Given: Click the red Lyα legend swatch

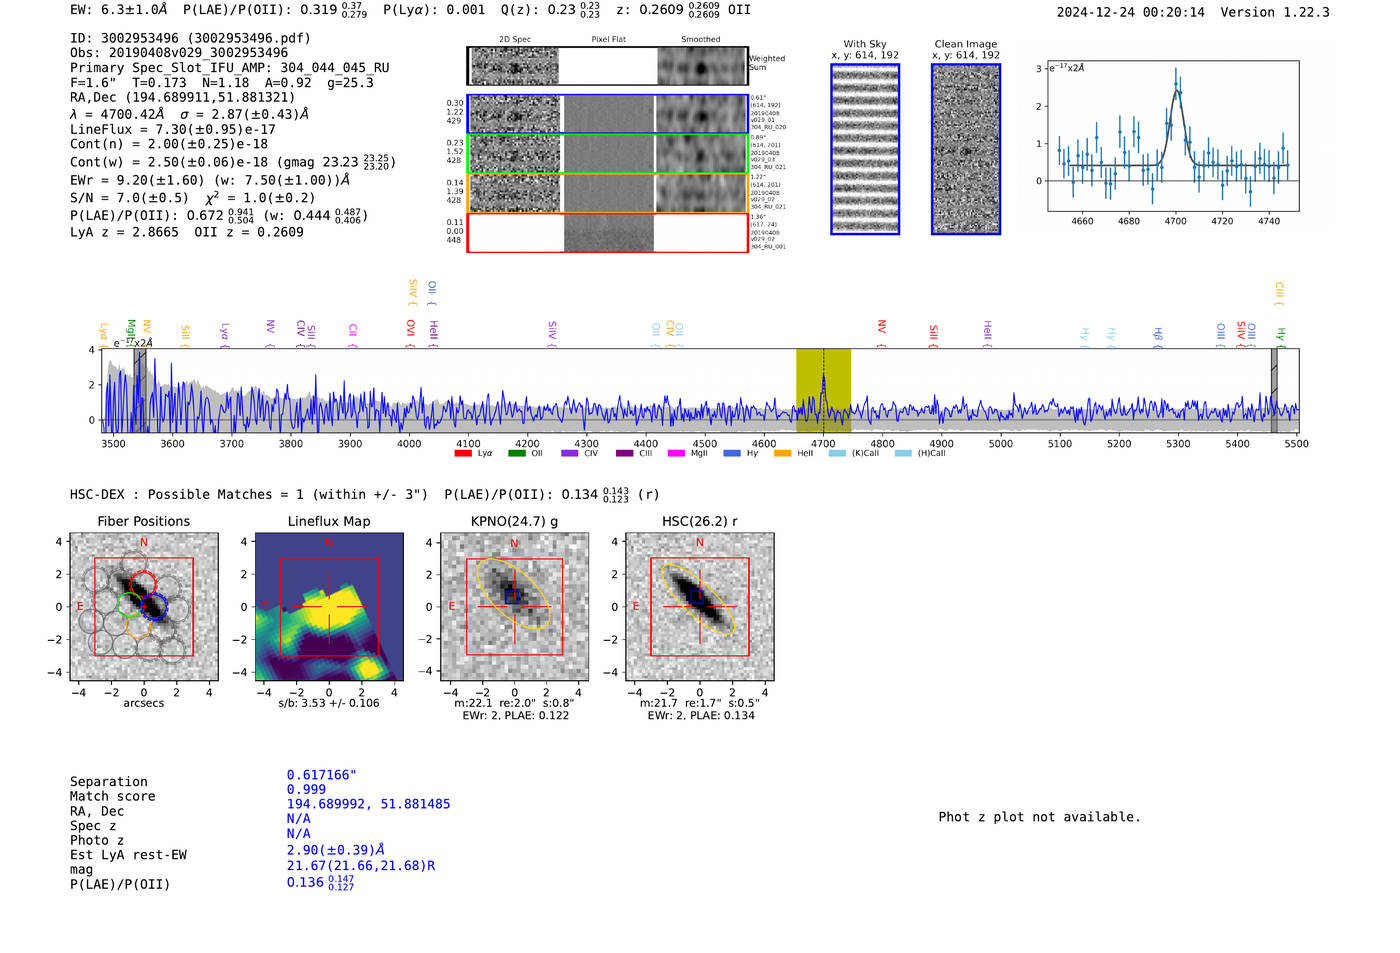Looking at the screenshot, I should coord(462,453).
